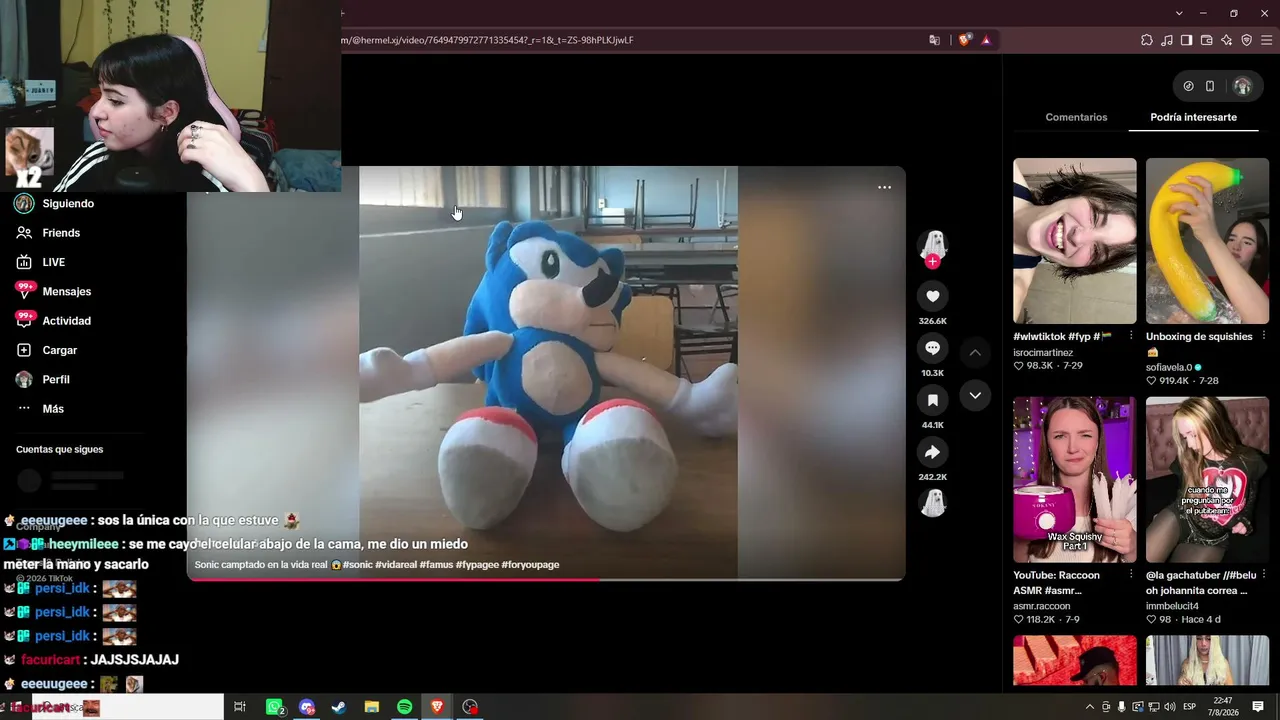Open File Explorer from the taskbar
This screenshot has width=1280, height=720.
[x=371, y=707]
